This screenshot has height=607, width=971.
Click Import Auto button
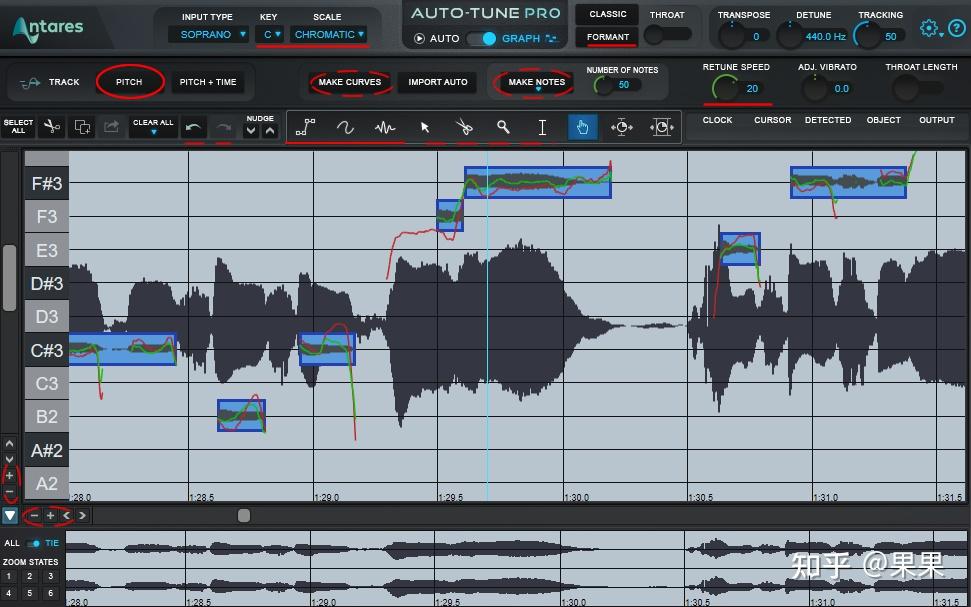click(438, 82)
